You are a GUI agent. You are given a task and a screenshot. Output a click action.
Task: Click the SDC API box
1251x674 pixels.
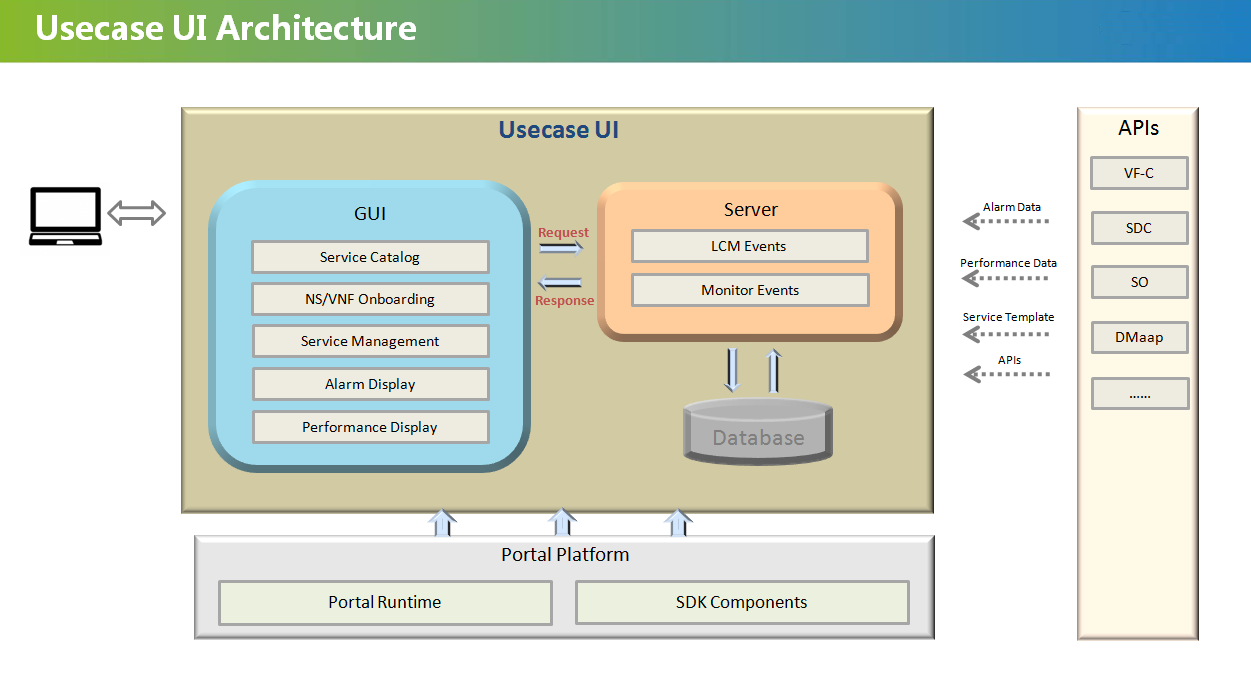[x=1139, y=228]
